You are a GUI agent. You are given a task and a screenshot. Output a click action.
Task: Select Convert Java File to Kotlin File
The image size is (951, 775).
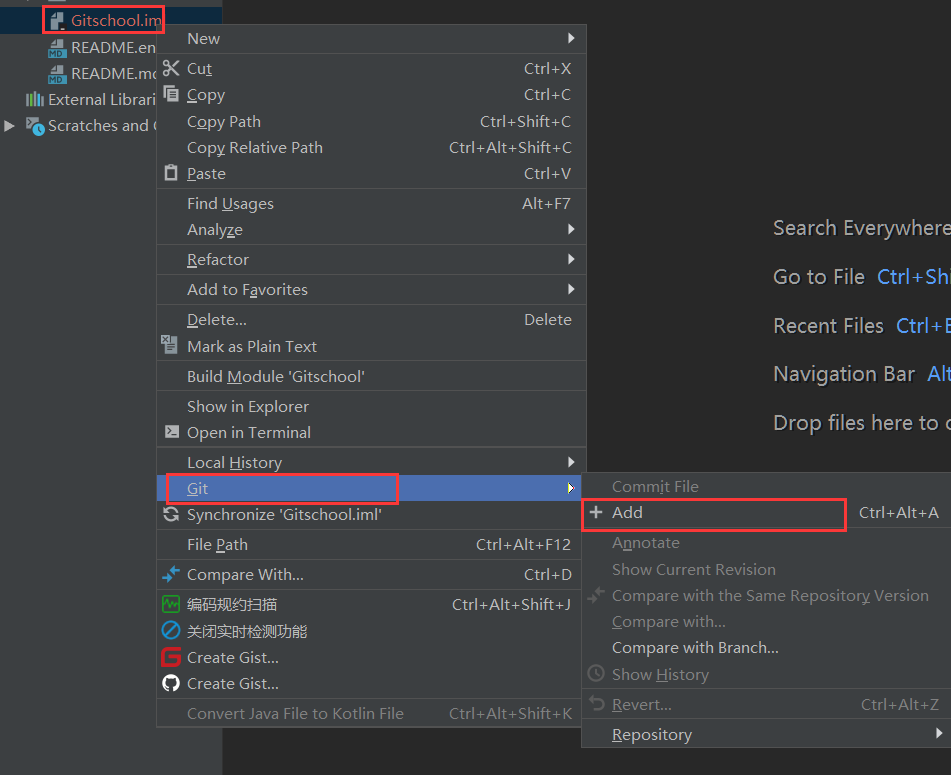[371, 713]
